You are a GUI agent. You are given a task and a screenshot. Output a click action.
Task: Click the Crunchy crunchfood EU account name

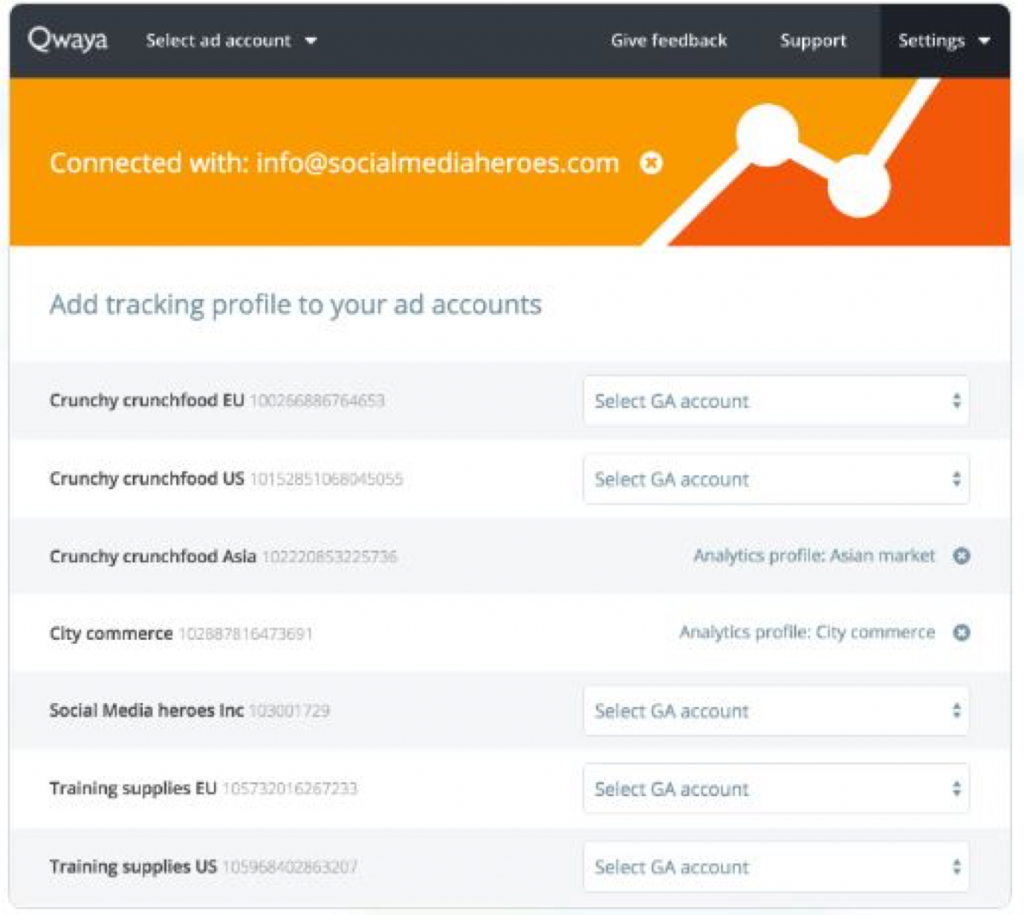pyautogui.click(x=147, y=400)
